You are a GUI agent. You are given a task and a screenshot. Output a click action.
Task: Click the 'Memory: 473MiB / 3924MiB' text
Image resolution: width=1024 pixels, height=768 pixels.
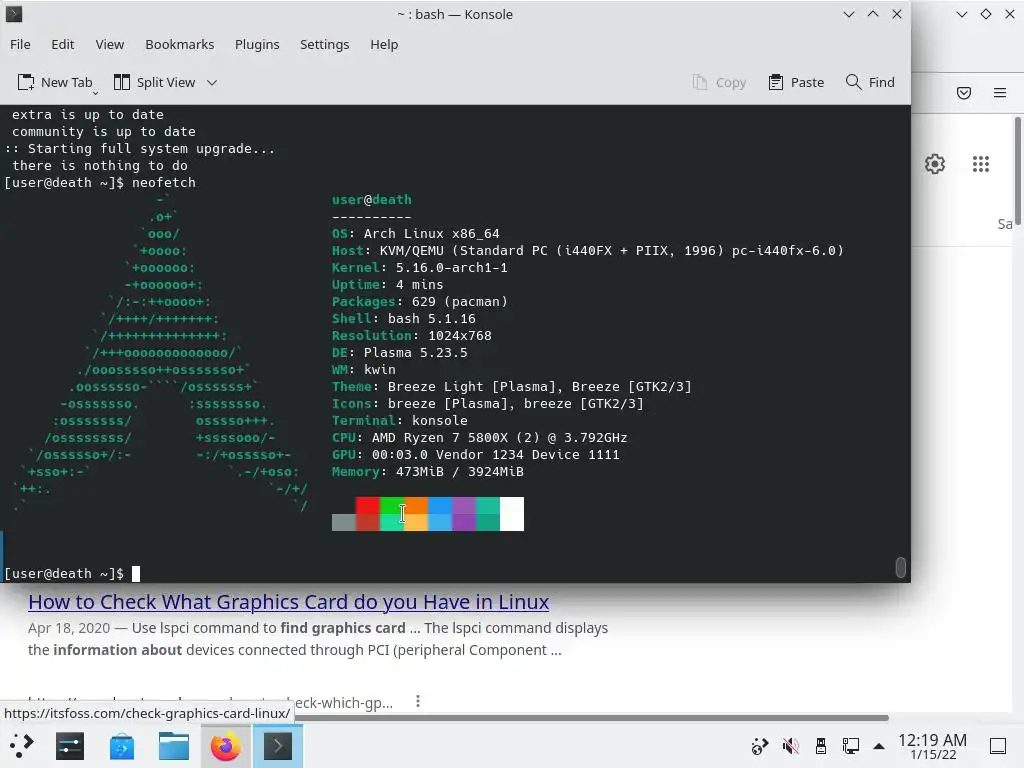(x=428, y=472)
